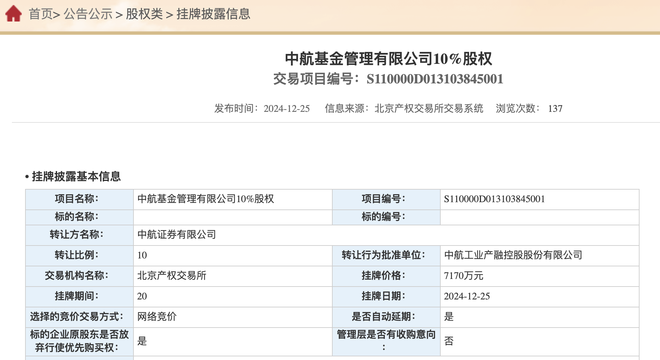Viewport: 660px width, 360px height.
Task: Select the 项目编号 value in table
Action: click(540, 199)
